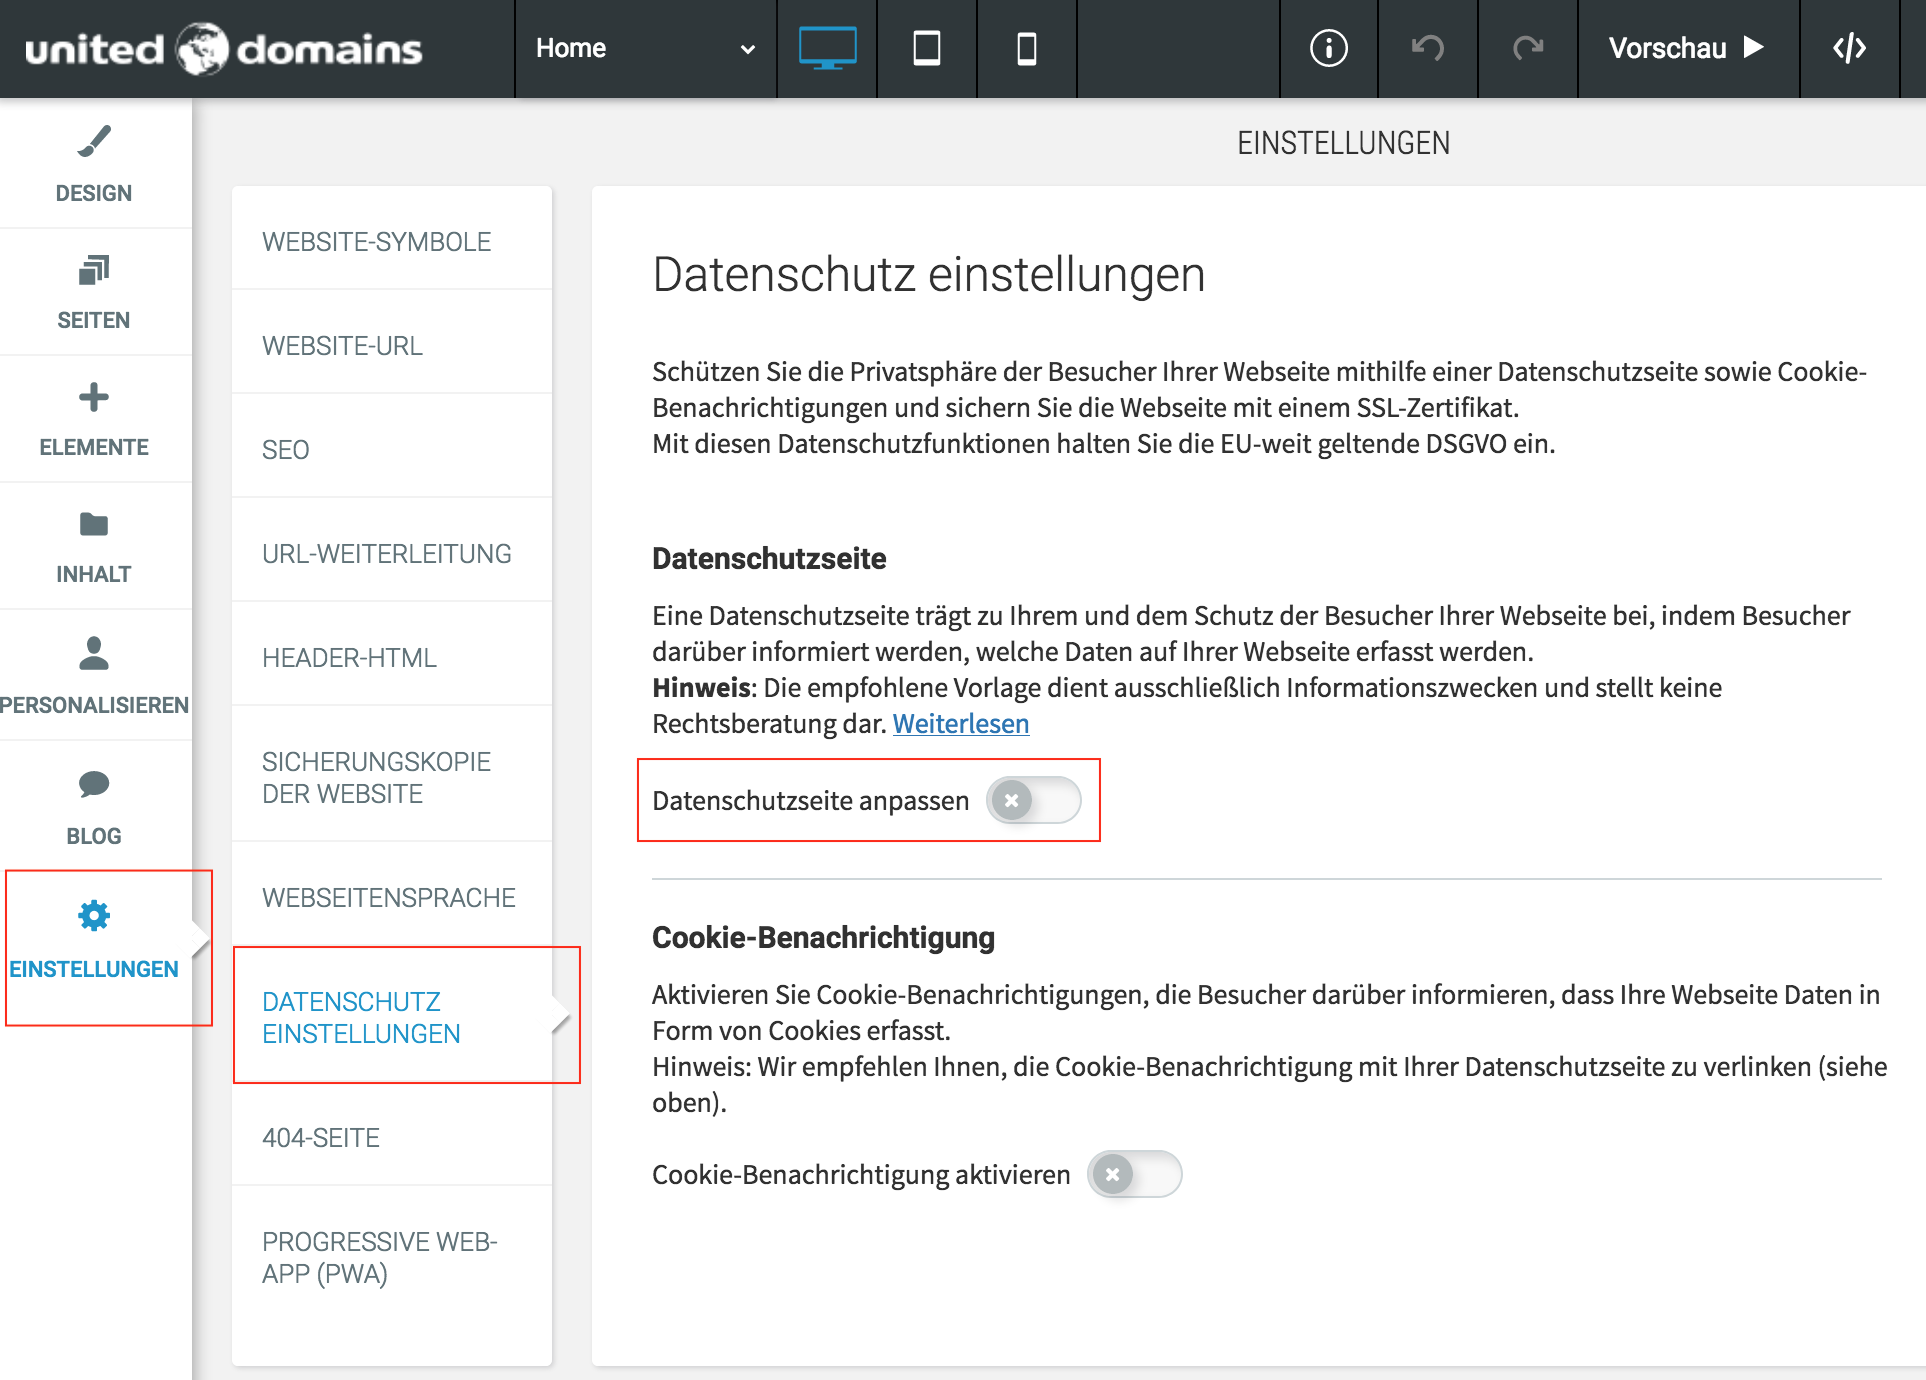The width and height of the screenshot is (1926, 1380).
Task: Click the undo arrow icon
Action: [1427, 48]
